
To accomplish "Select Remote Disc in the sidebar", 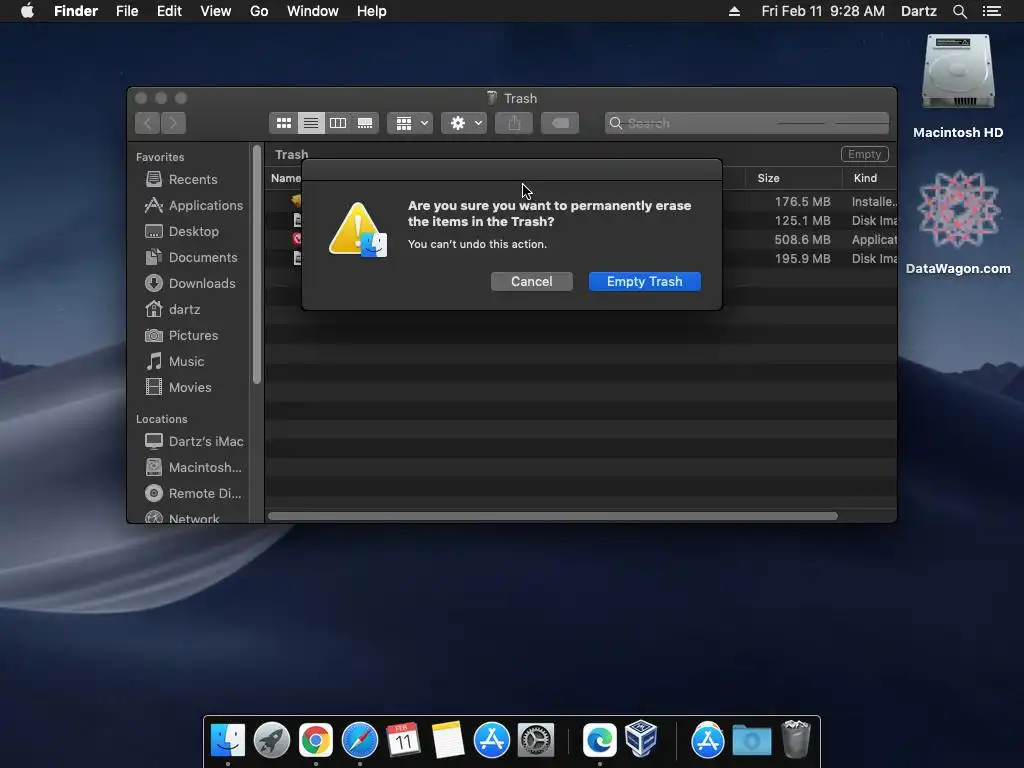I will (x=193, y=494).
